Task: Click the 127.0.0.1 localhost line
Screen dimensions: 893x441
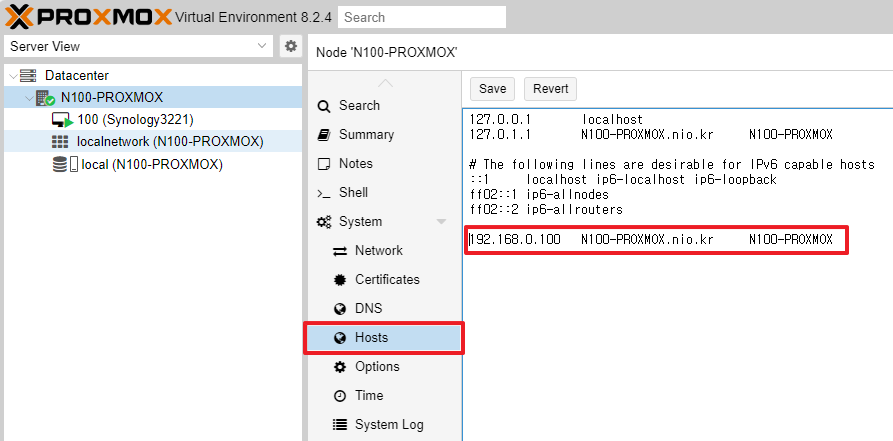Action: 556,120
